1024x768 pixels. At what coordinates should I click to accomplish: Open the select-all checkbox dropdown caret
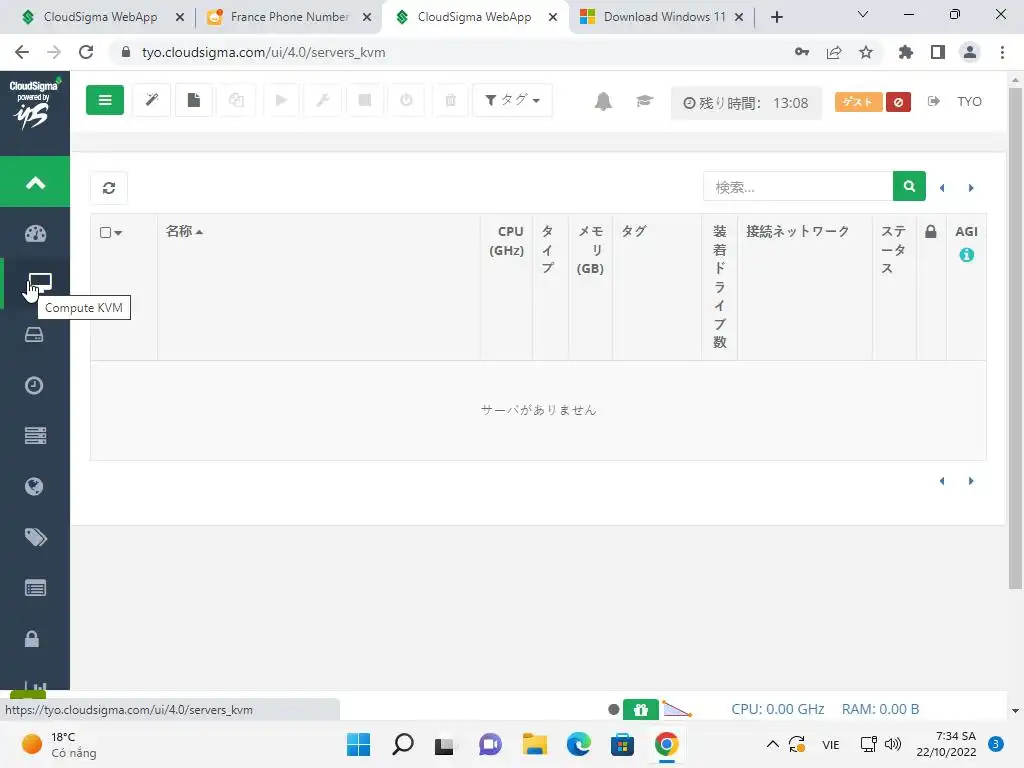[x=118, y=233]
